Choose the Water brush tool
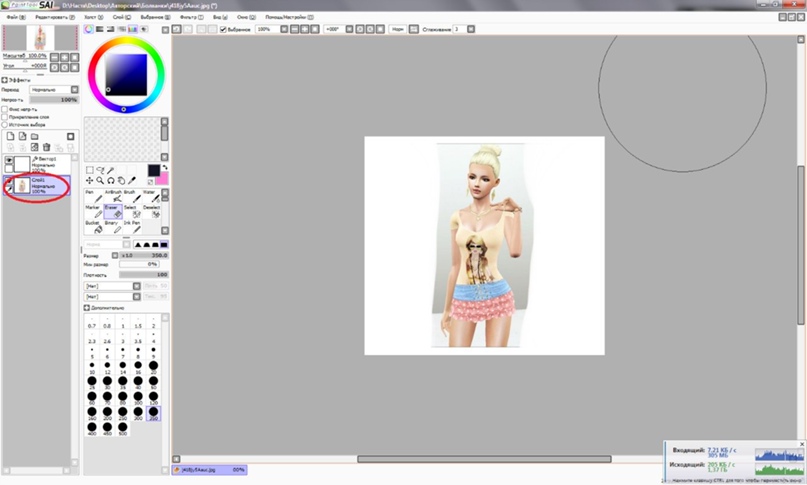 (x=150, y=195)
